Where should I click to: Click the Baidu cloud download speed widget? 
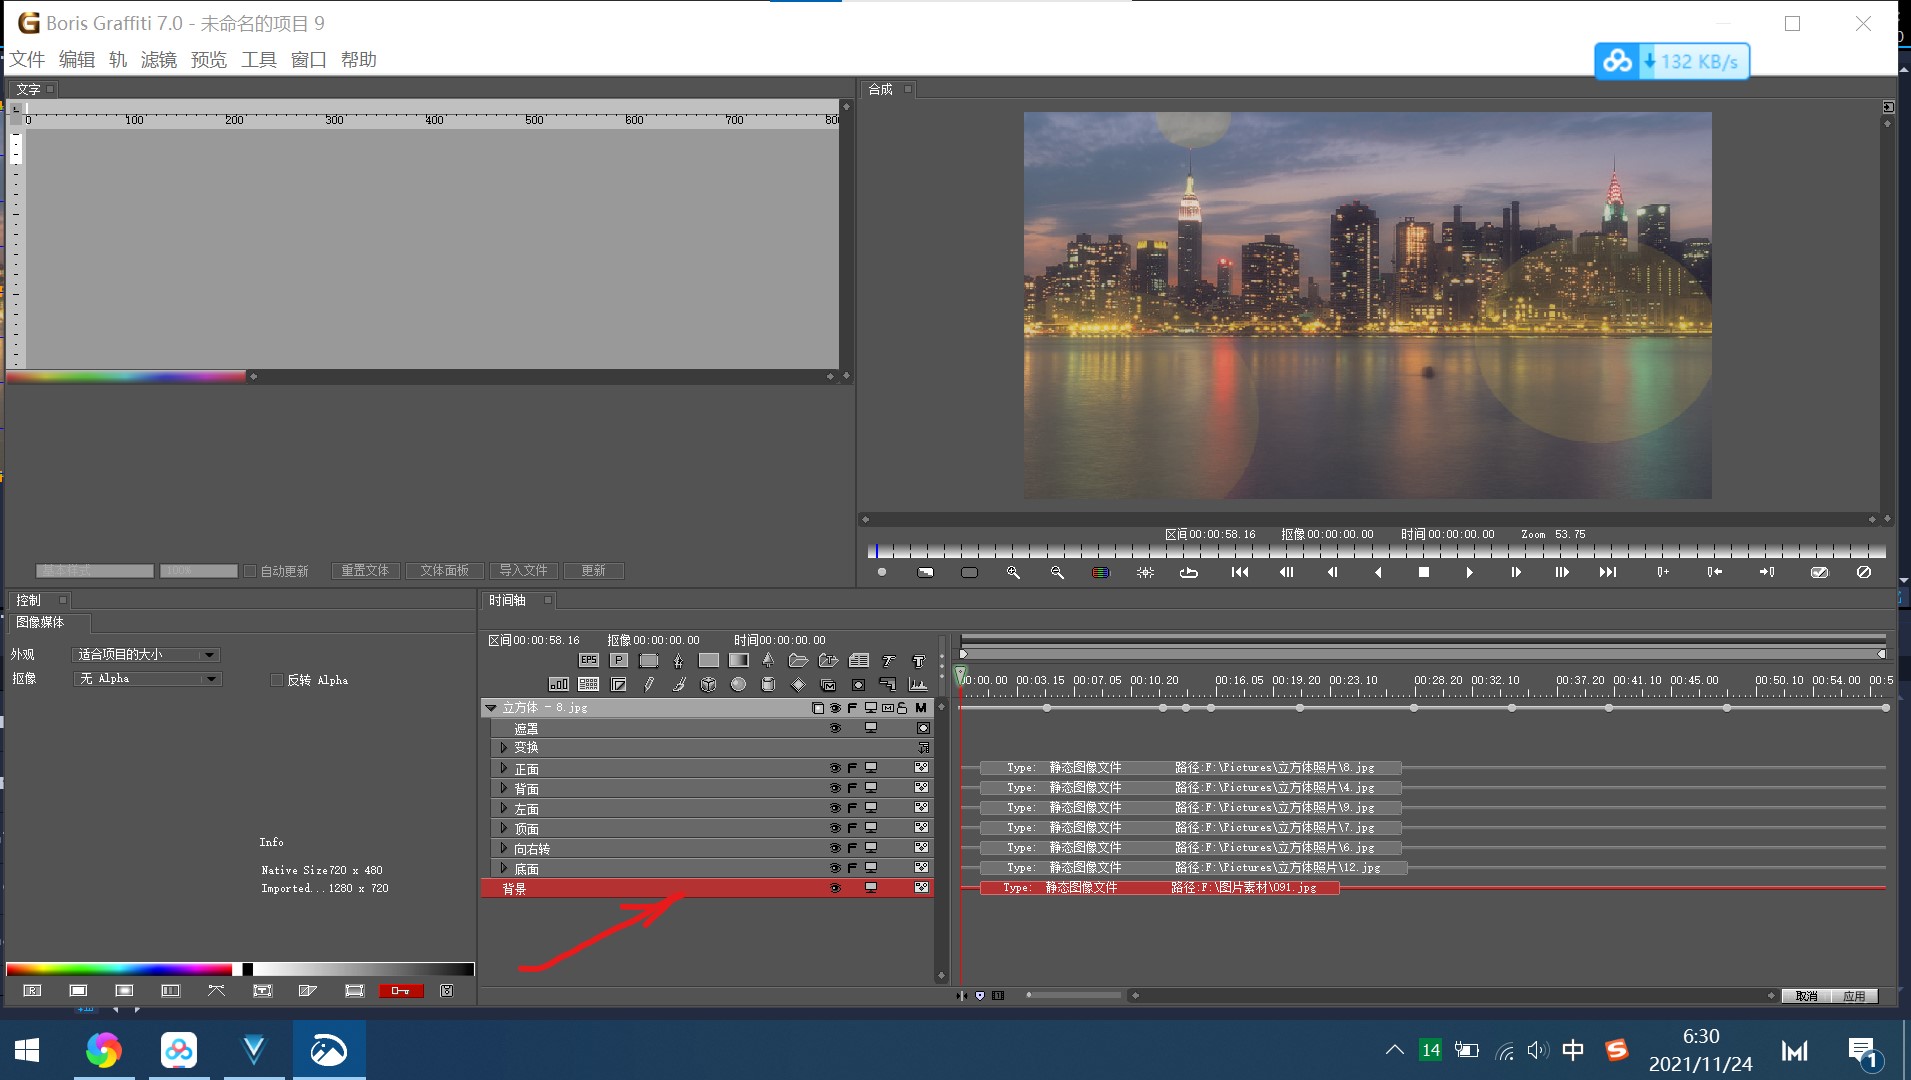coord(1672,61)
